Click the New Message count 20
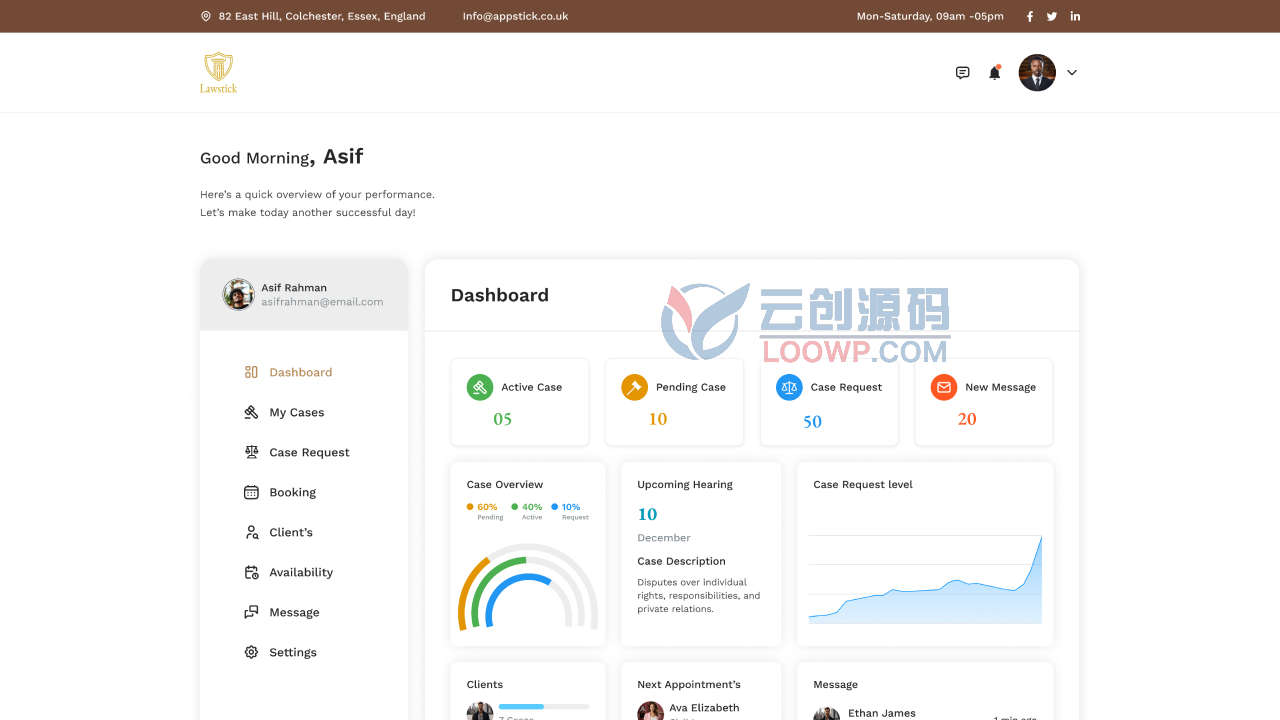 pyautogui.click(x=966, y=419)
